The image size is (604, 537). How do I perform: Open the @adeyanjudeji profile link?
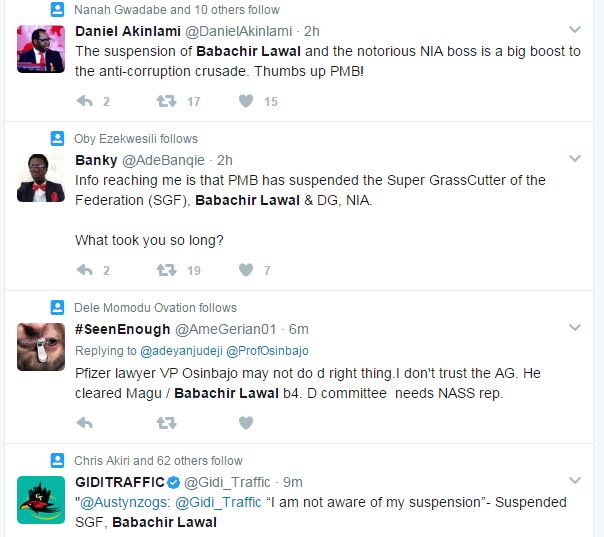pos(181,351)
